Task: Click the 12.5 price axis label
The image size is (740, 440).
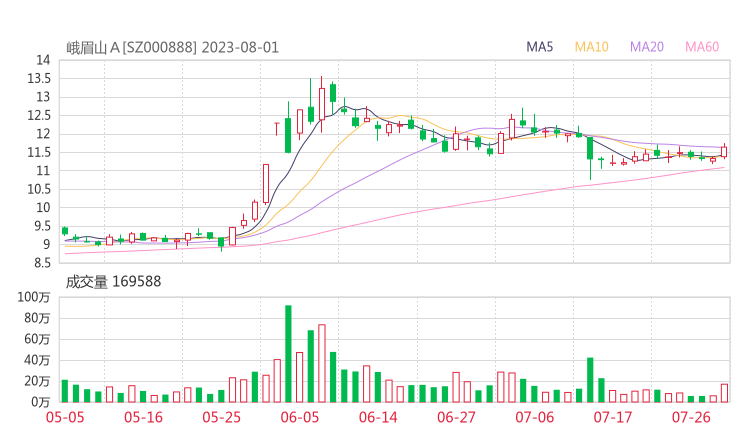Action: click(x=39, y=115)
